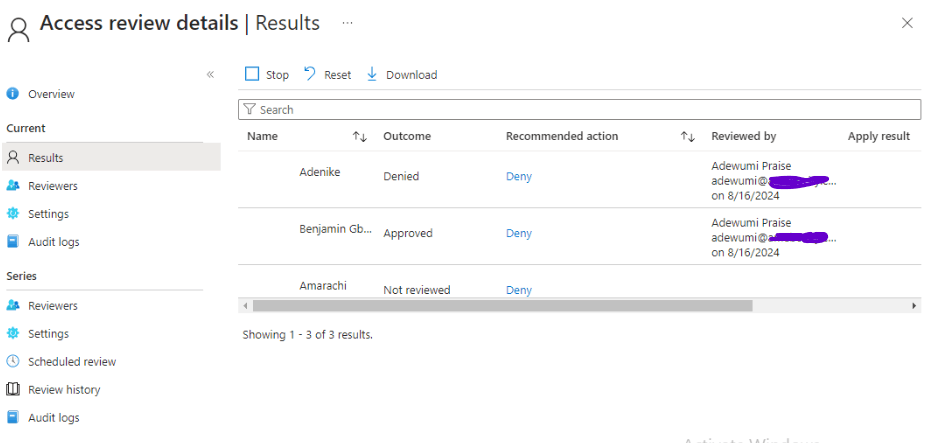Select Results in the sidebar
The width and height of the screenshot is (936, 445).
[46, 158]
